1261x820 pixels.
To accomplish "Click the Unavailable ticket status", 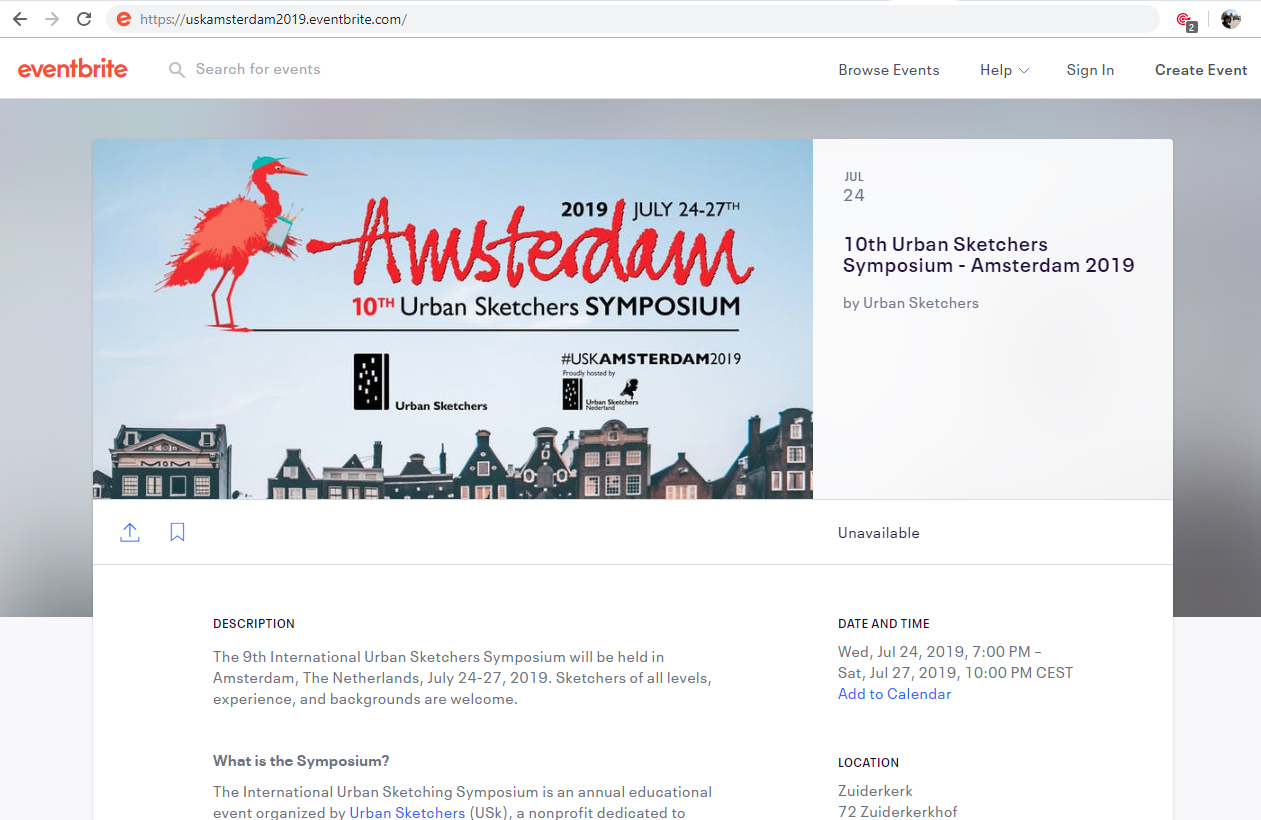I will (878, 533).
